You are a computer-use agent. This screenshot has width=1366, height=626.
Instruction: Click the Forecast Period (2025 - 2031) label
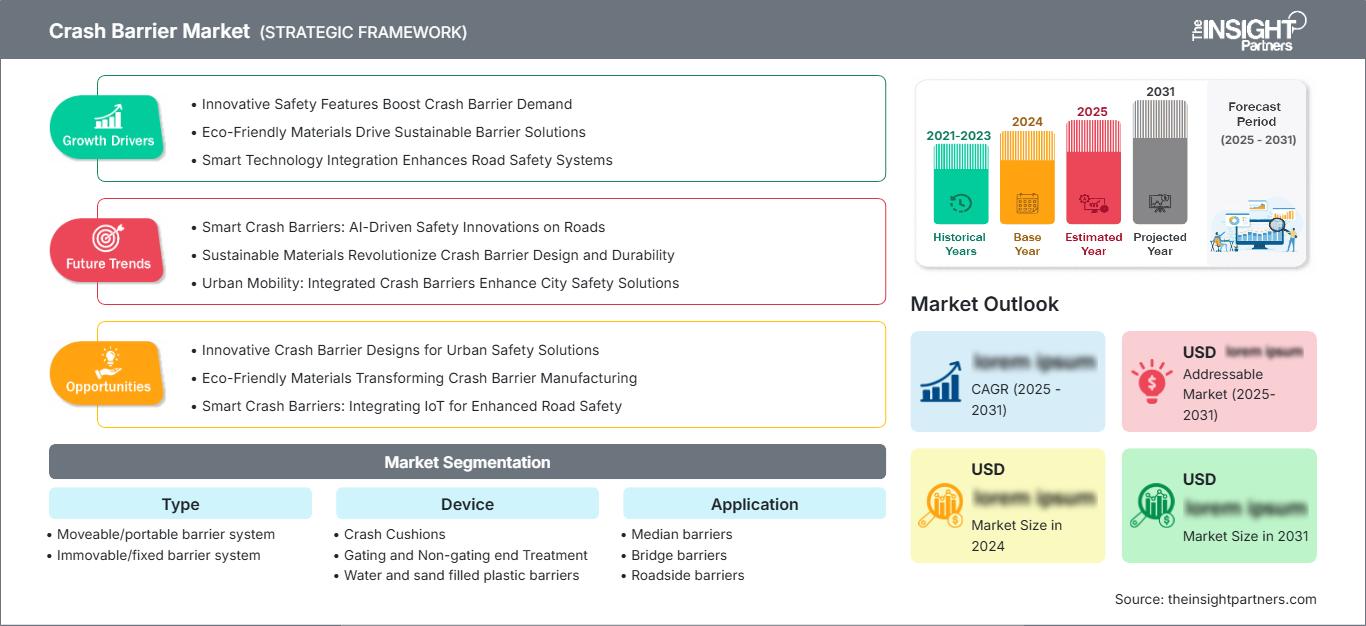pyautogui.click(x=1256, y=123)
